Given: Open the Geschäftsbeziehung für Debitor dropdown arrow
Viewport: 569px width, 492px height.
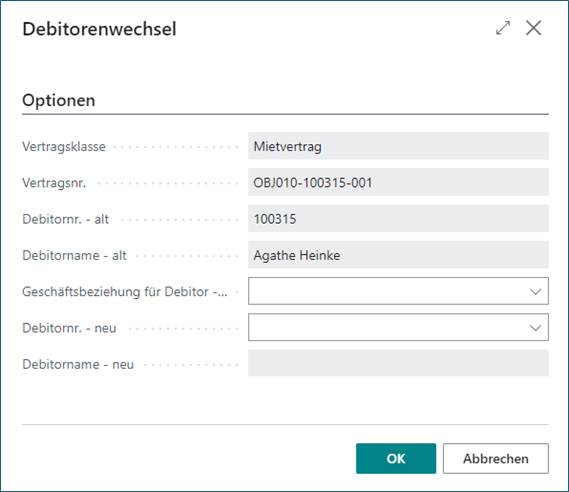Looking at the screenshot, I should 535,291.
